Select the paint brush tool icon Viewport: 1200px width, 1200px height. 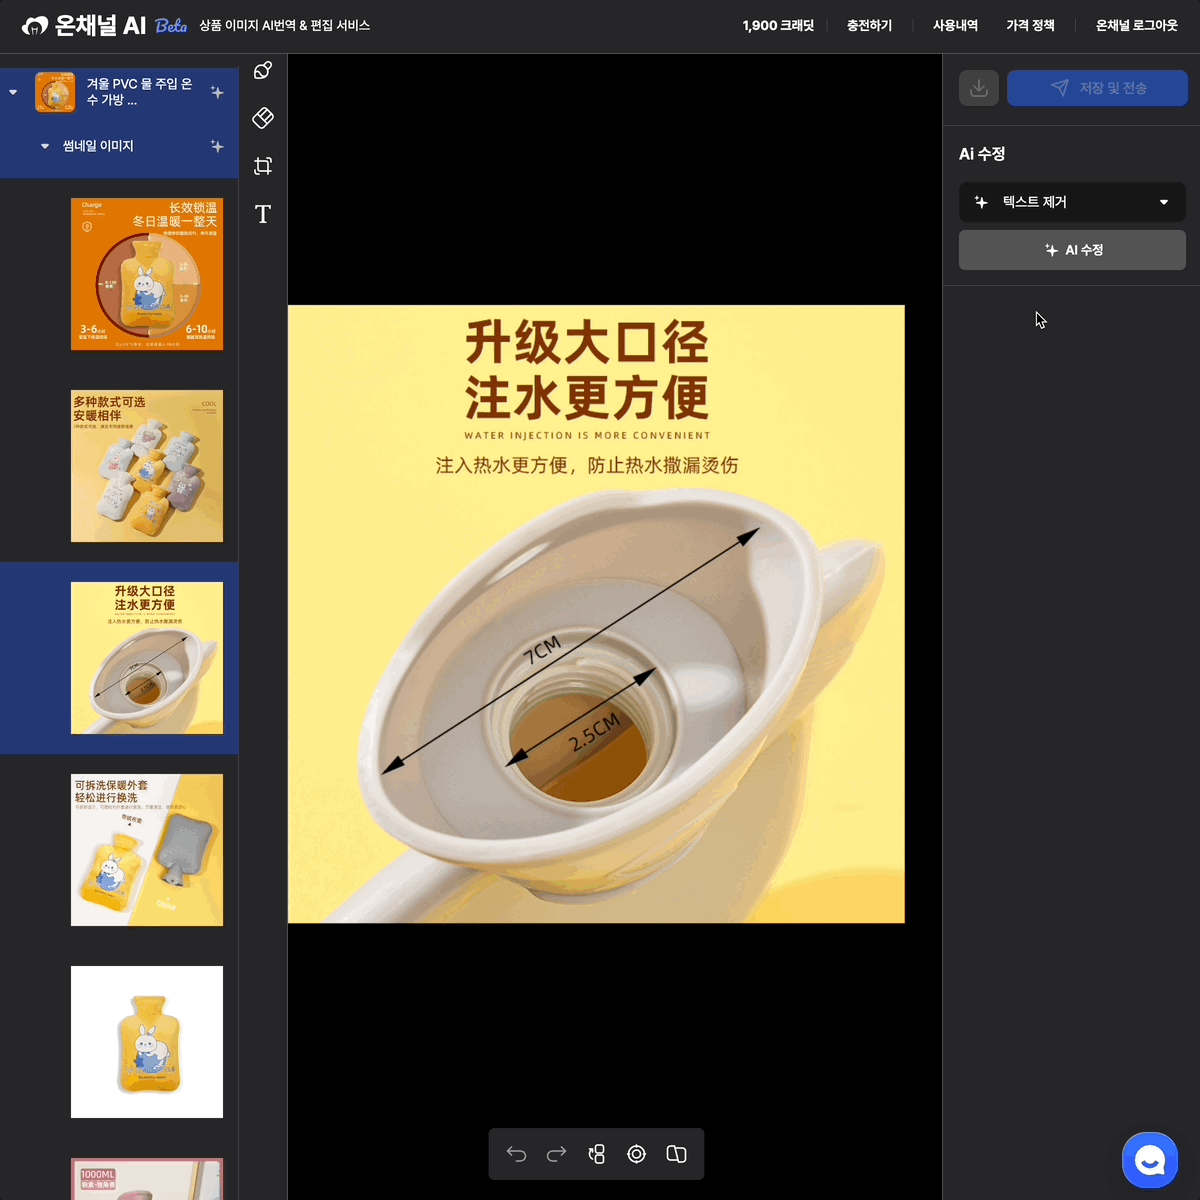coord(263,70)
